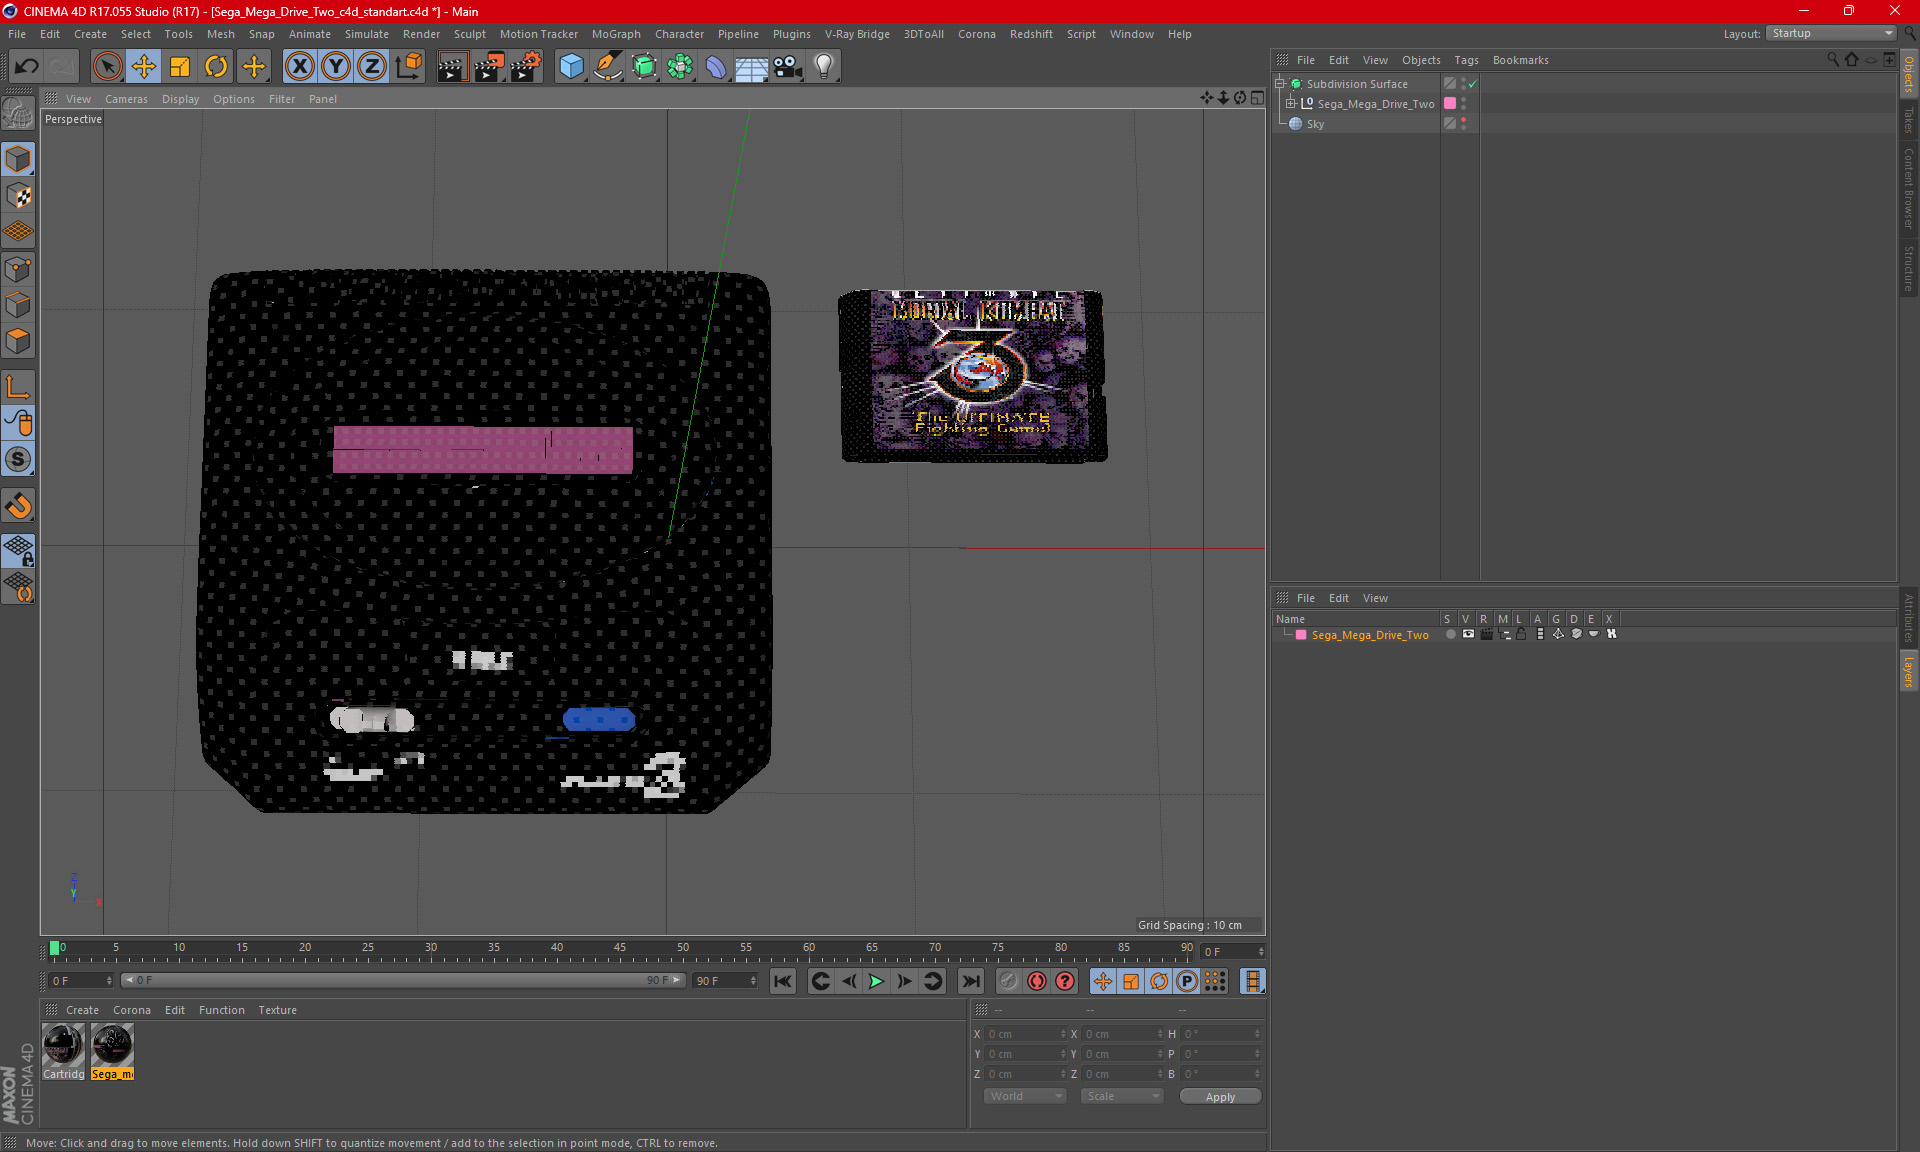
Task: Add a Camera object
Action: (x=788, y=67)
